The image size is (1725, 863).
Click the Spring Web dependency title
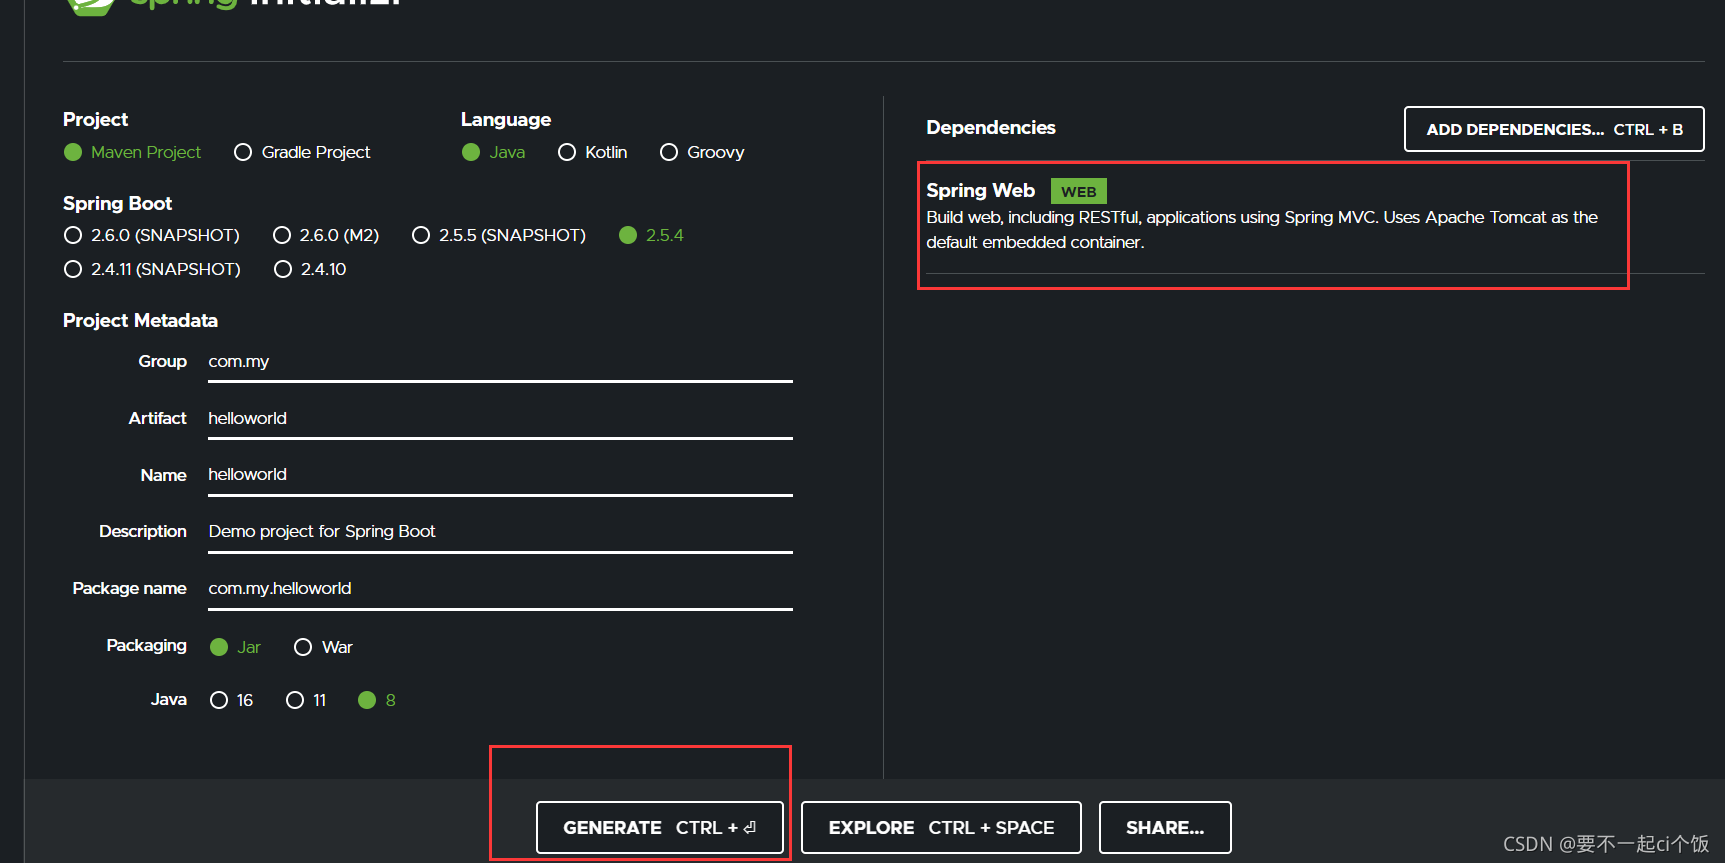click(x=980, y=190)
